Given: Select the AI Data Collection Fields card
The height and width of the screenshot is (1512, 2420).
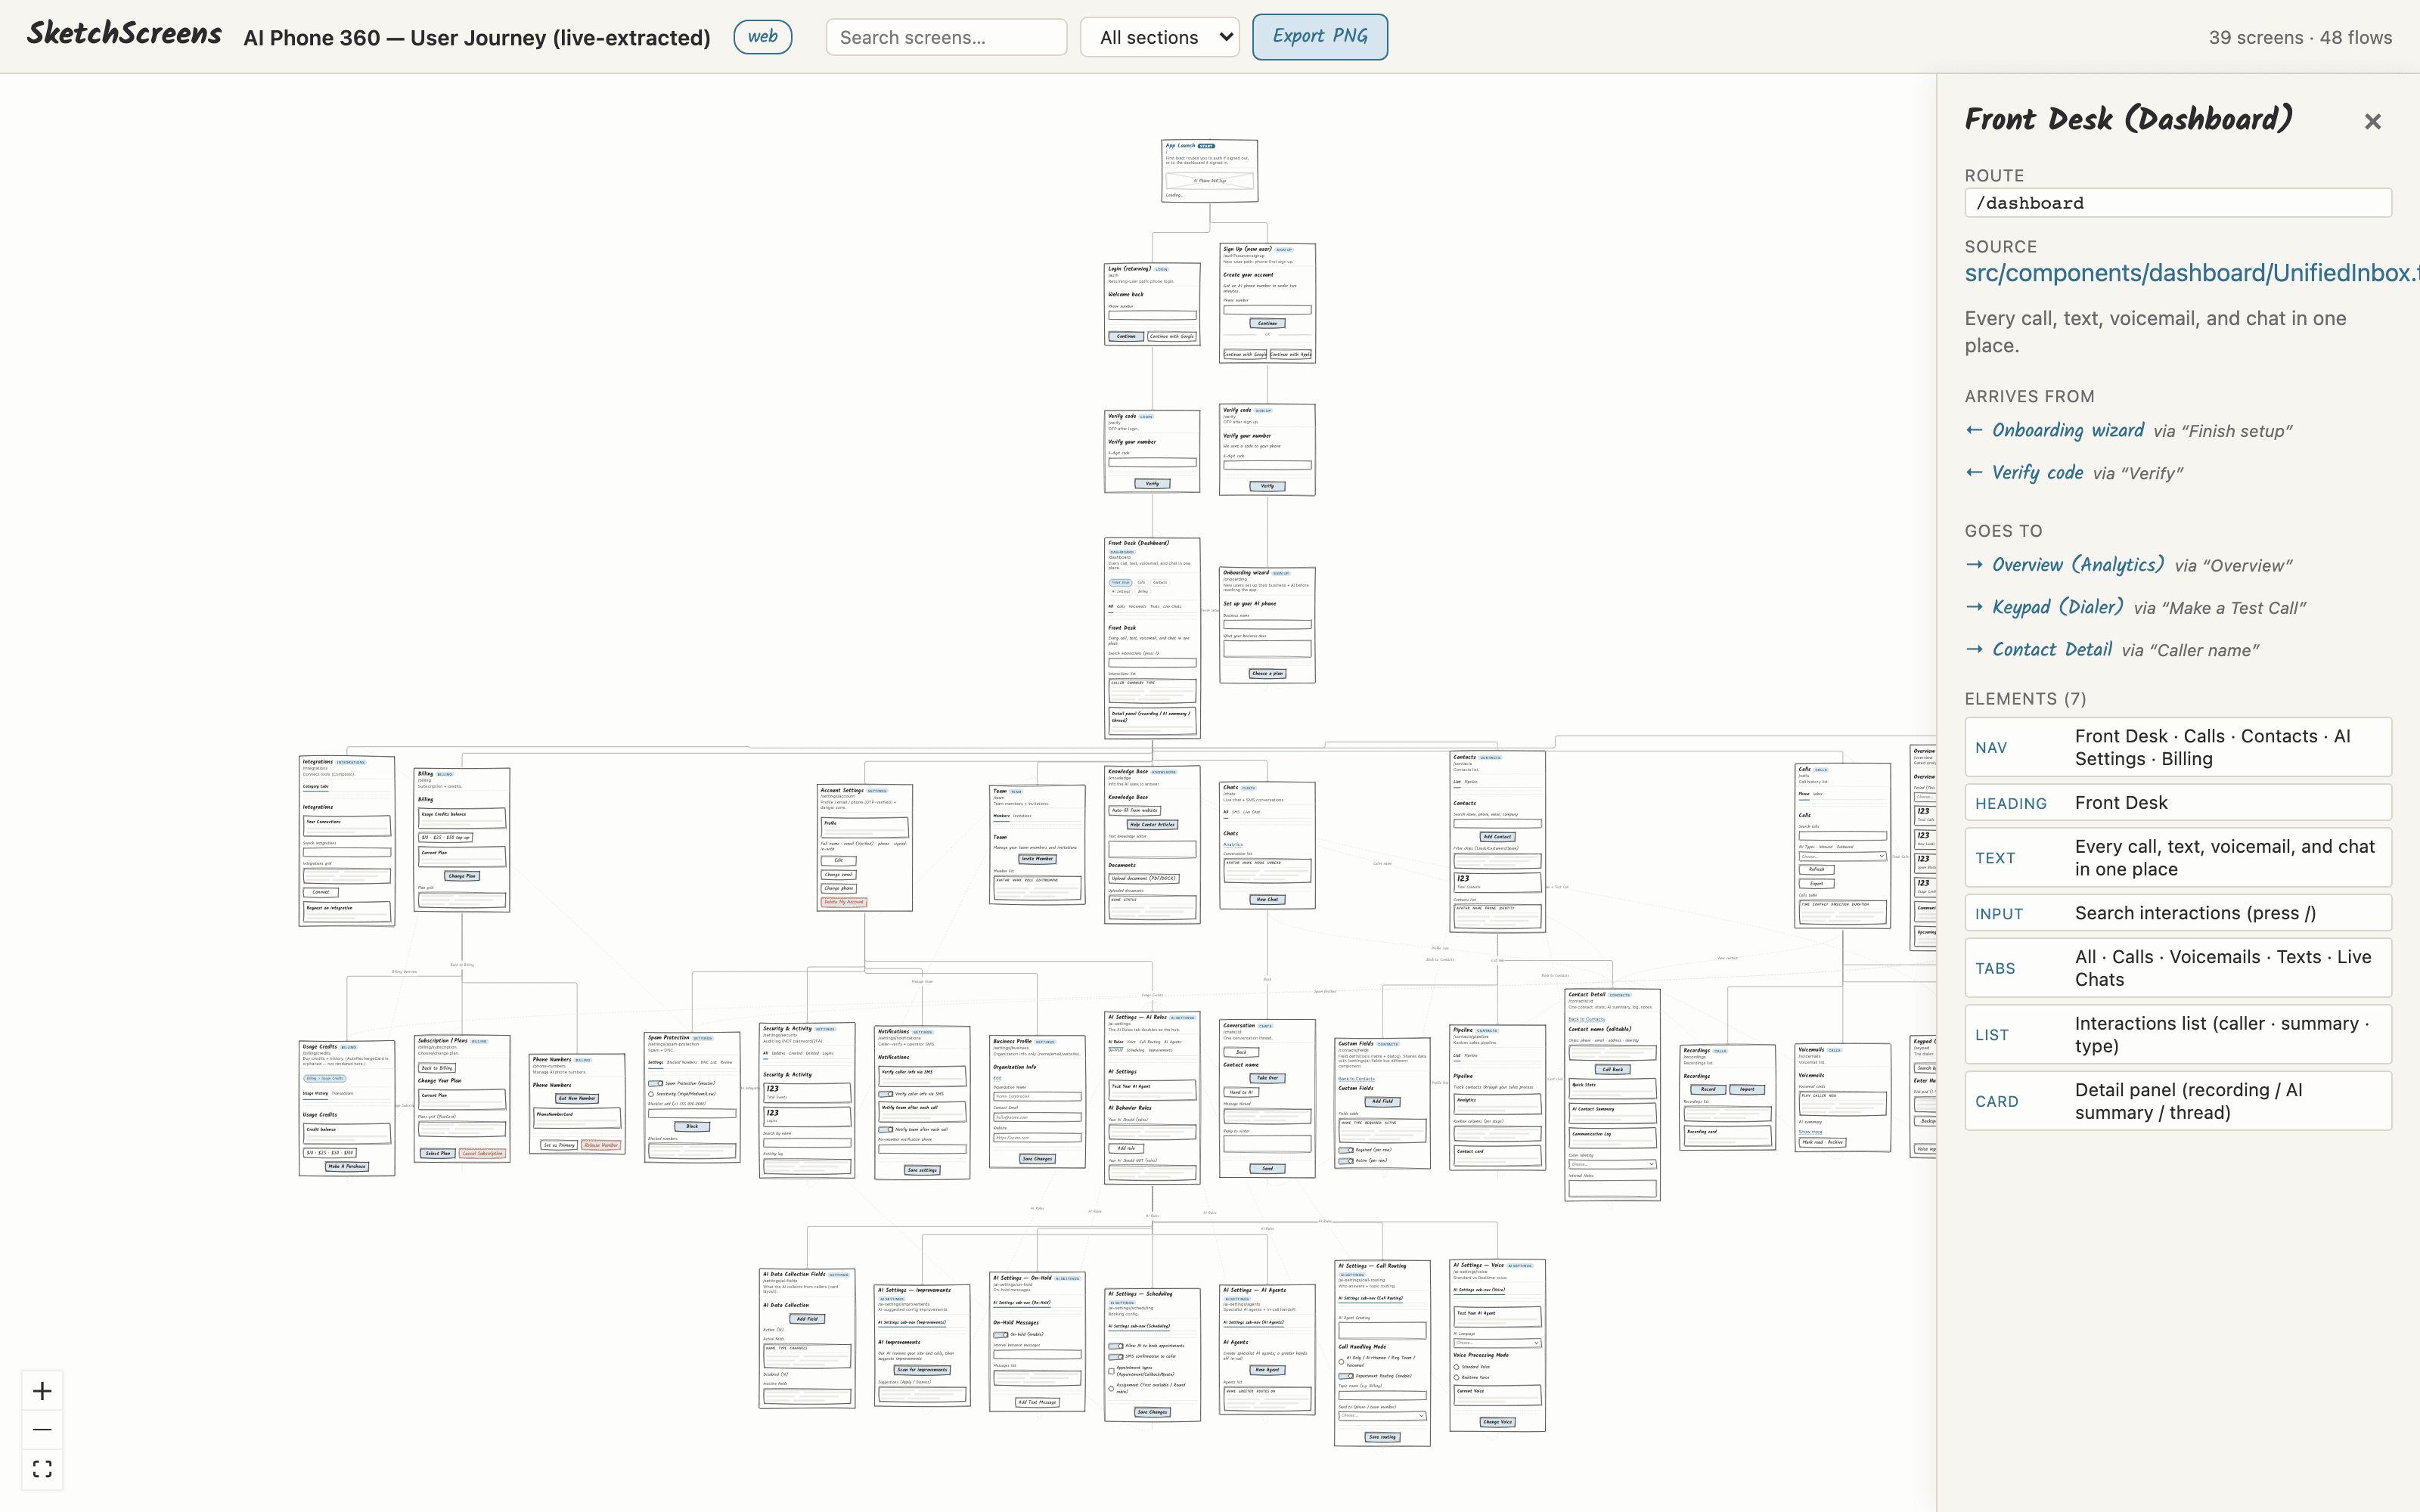Looking at the screenshot, I should click(x=807, y=1339).
